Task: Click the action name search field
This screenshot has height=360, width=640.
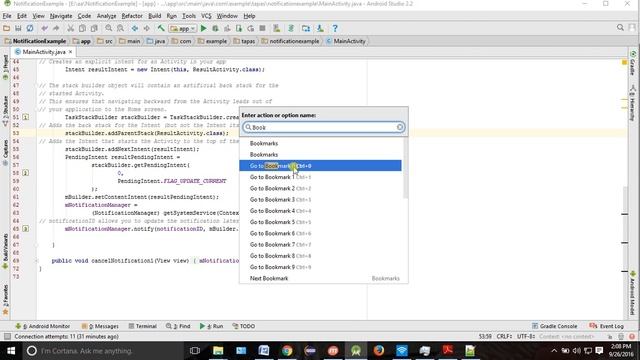Action: coord(323,127)
